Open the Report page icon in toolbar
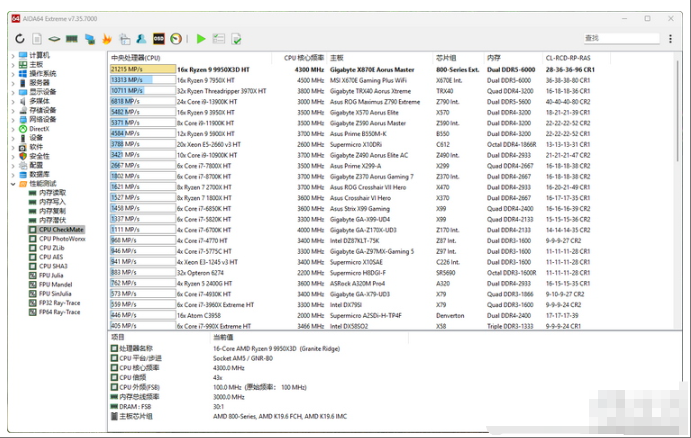Viewport: 691px width, 438px height. point(37,39)
